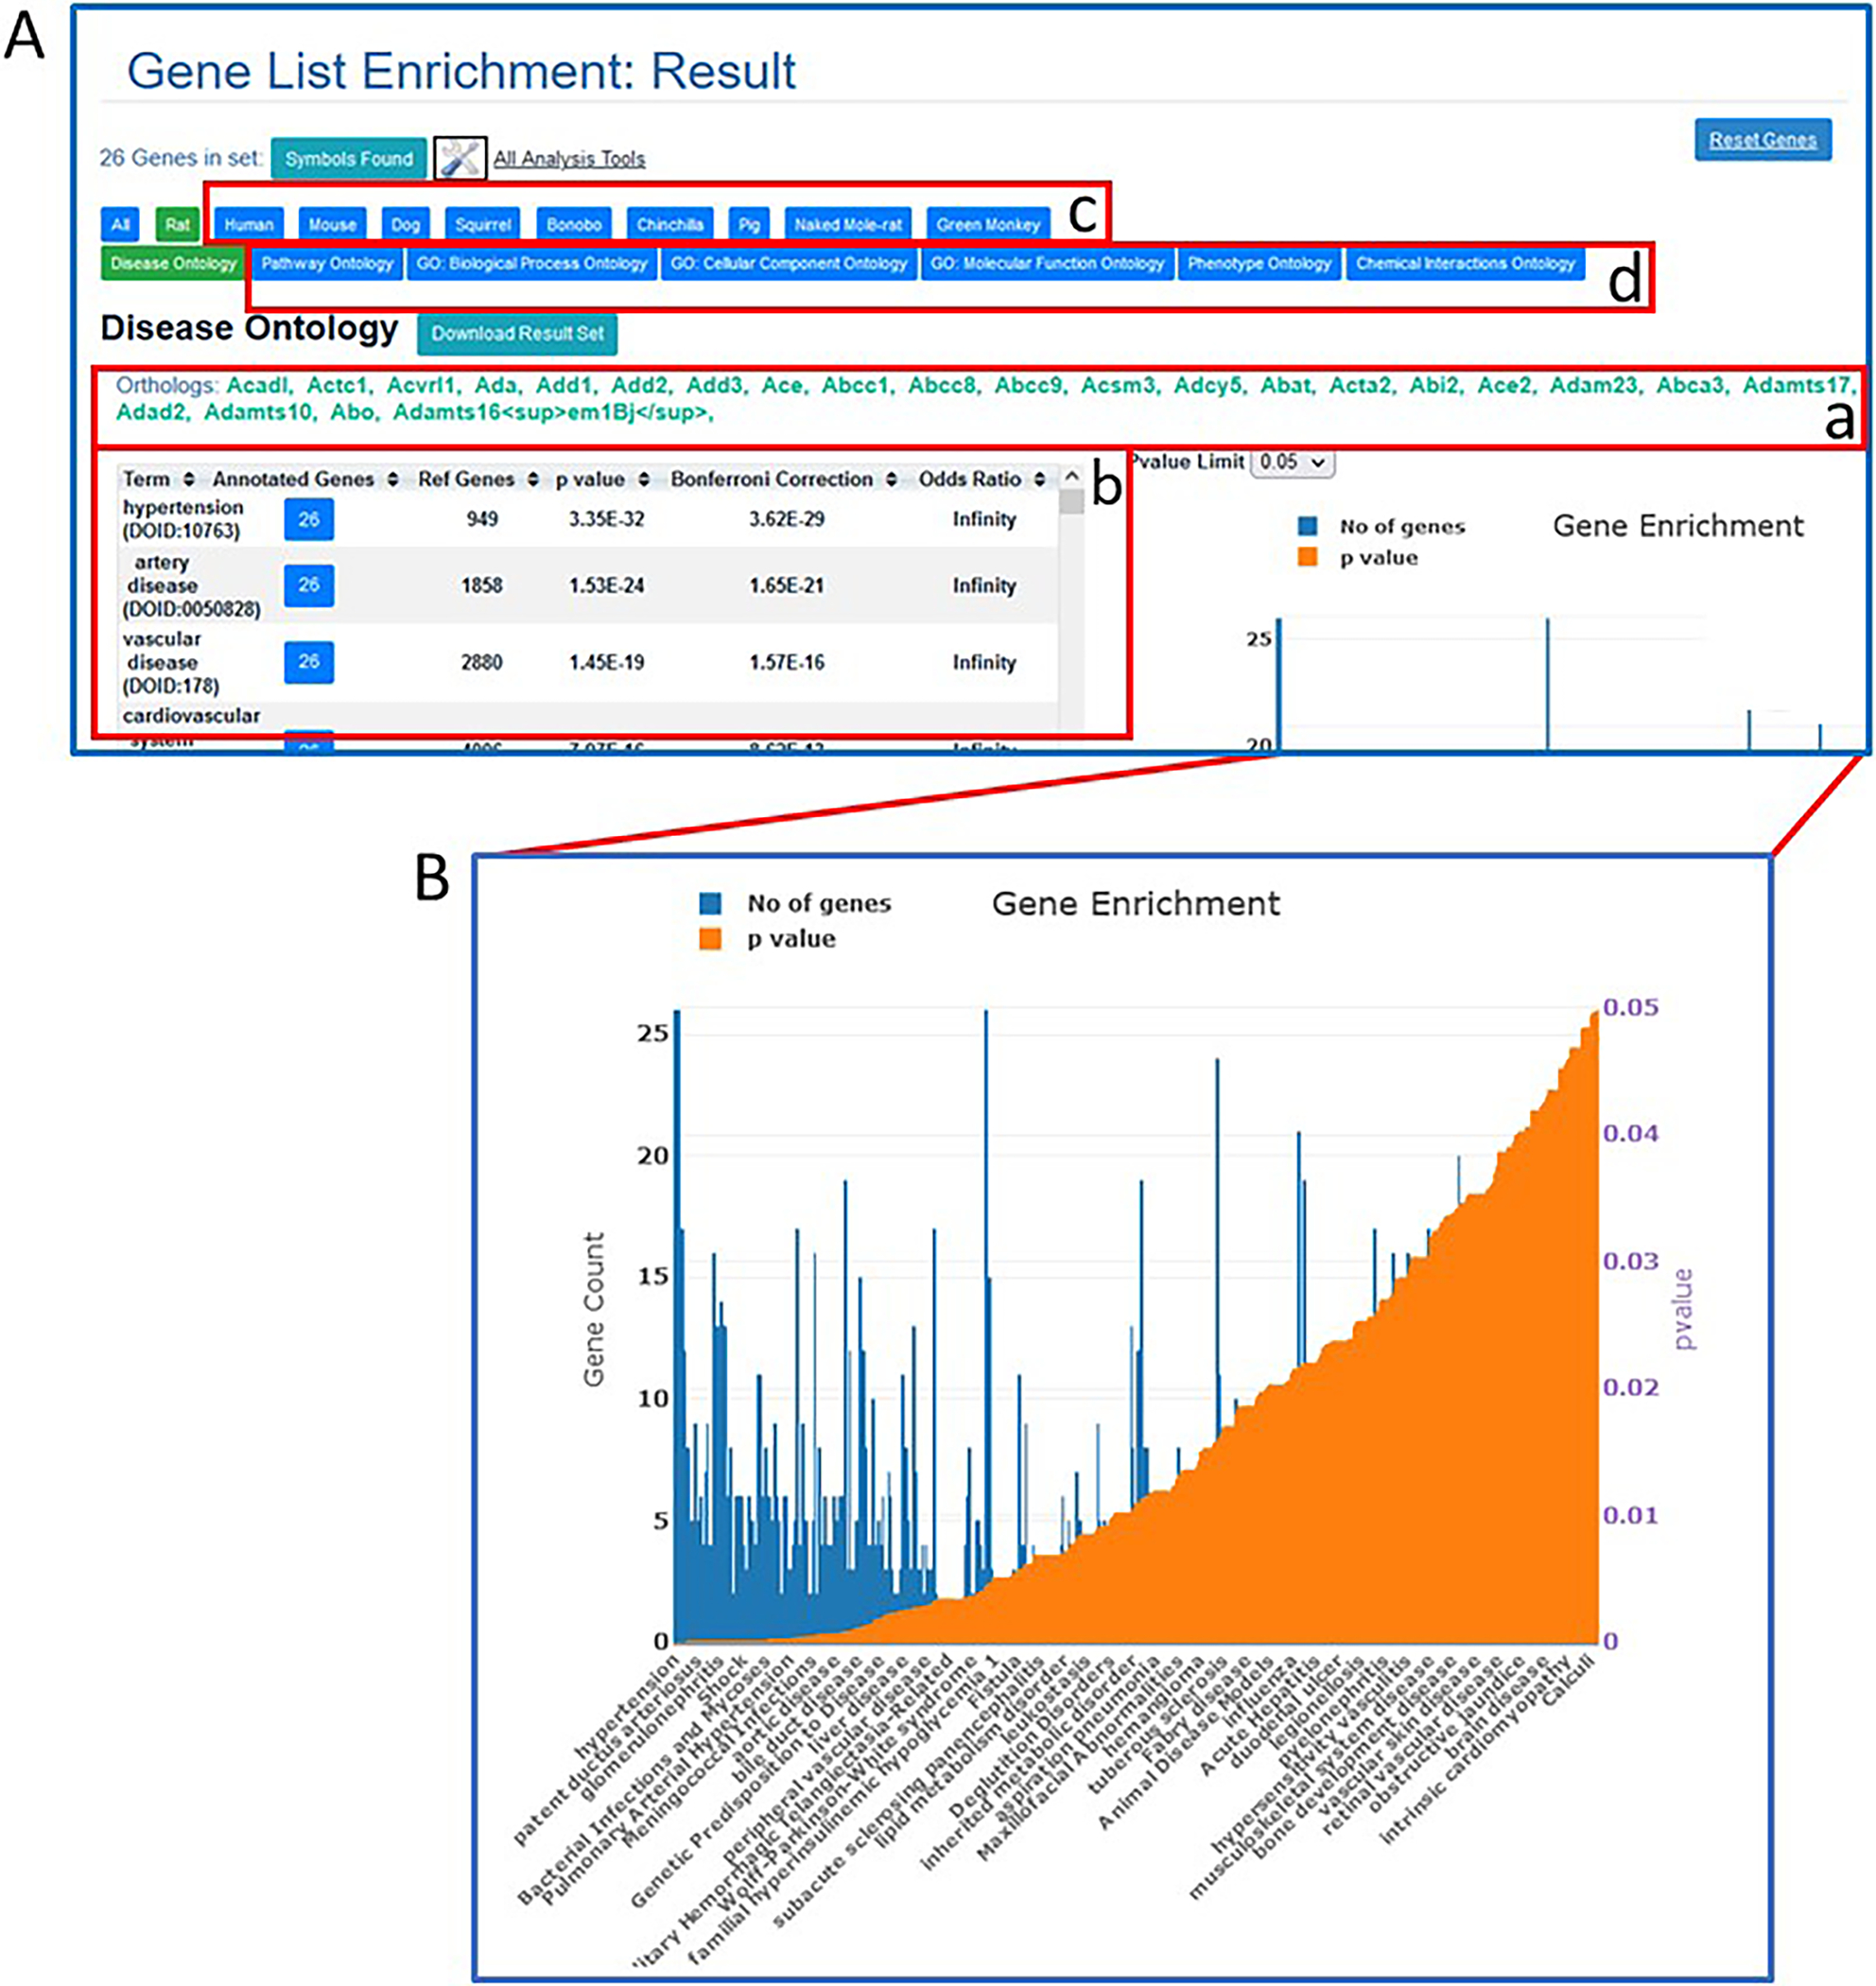
Task: Sort by p value column arrows
Action: pyautogui.click(x=644, y=479)
